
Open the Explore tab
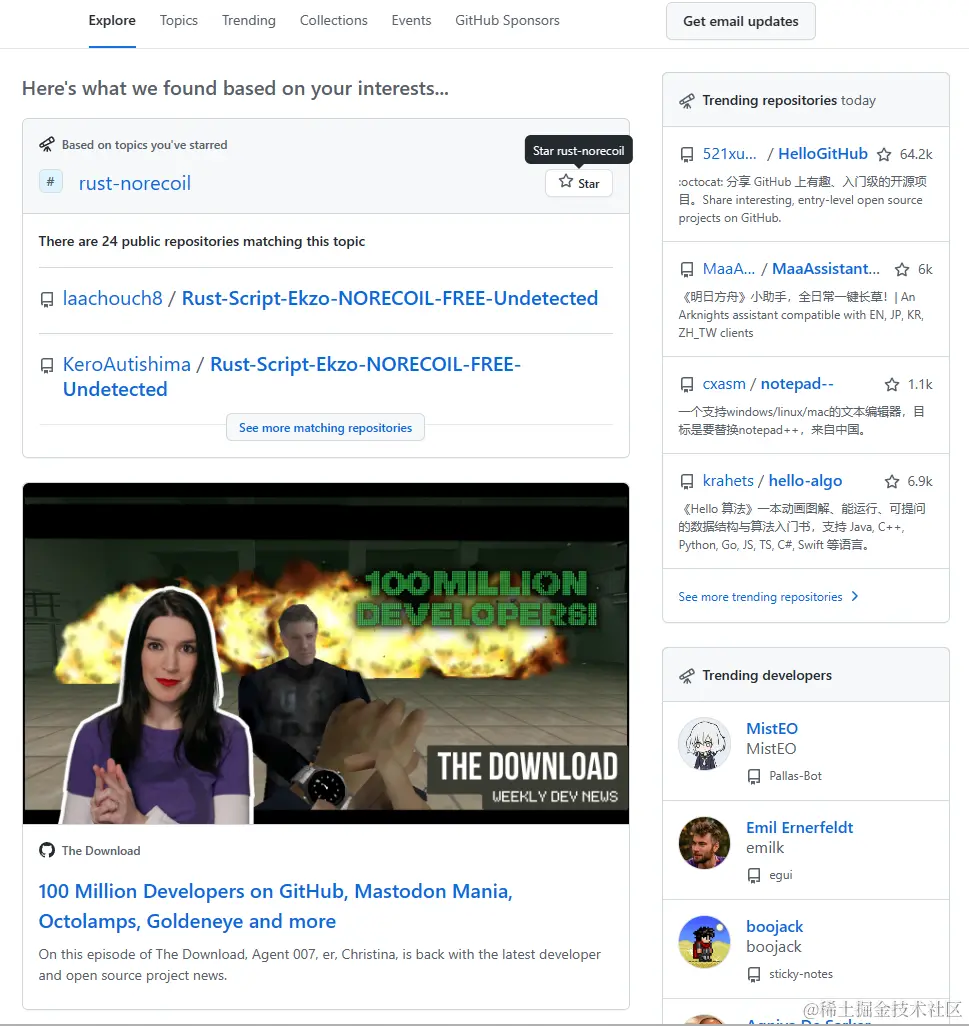click(112, 20)
